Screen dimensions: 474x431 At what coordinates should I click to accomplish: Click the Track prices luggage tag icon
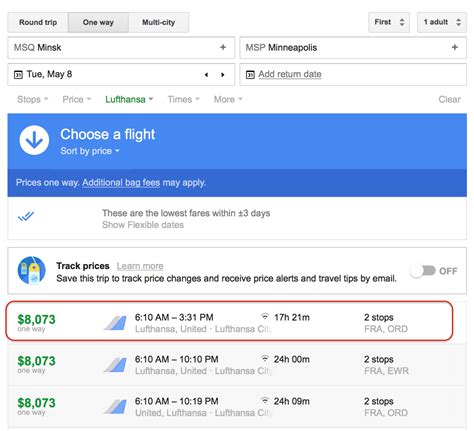tap(32, 270)
